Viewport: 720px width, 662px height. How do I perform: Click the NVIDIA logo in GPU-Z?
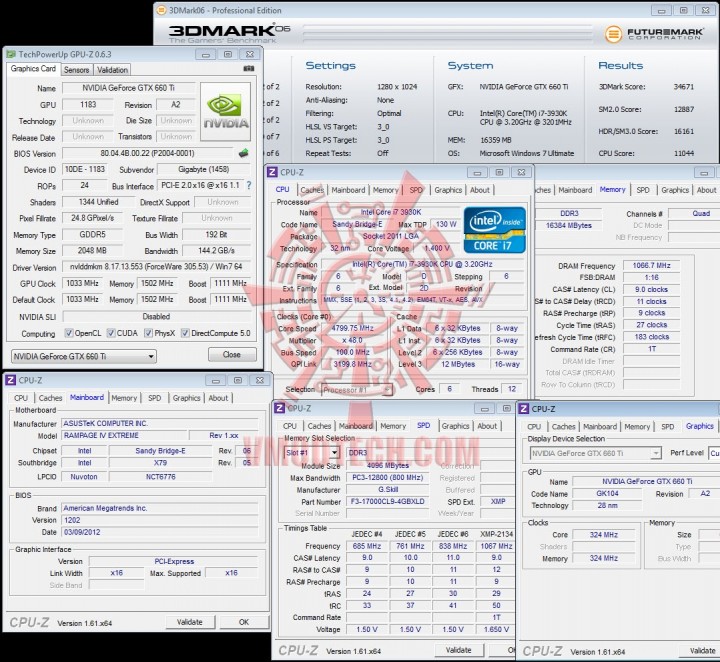pos(225,112)
